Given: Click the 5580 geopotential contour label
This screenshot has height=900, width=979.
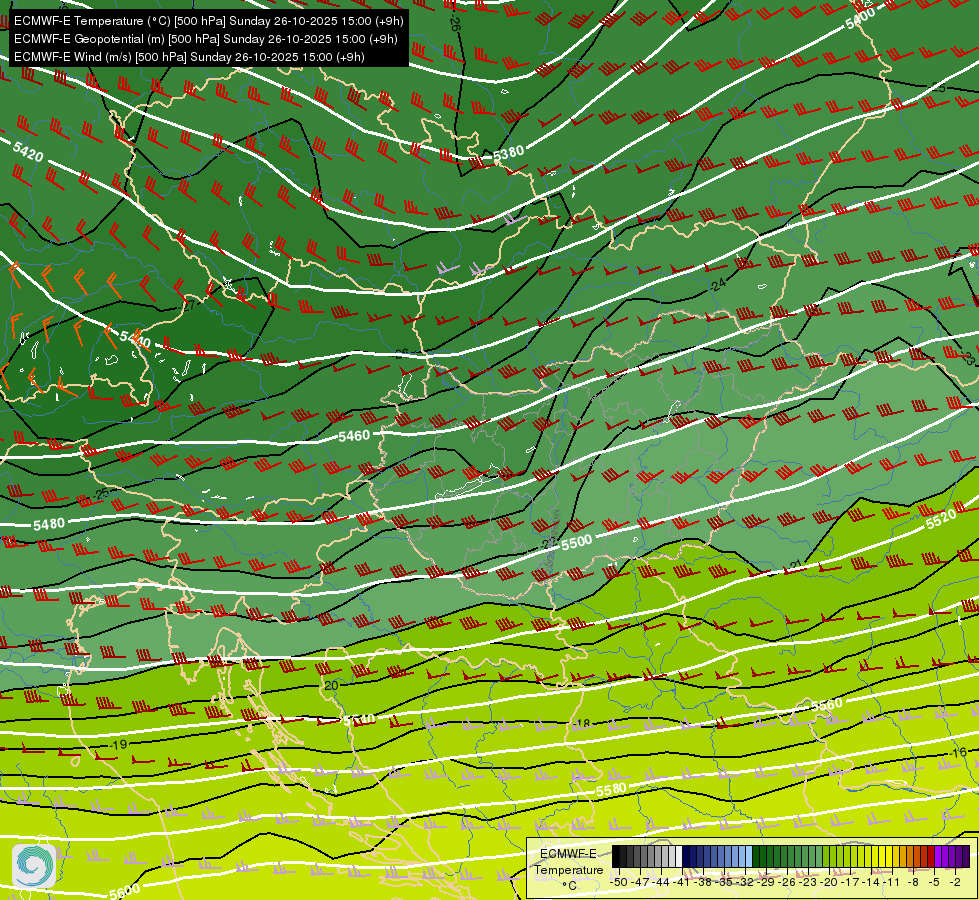Looking at the screenshot, I should tap(611, 790).
